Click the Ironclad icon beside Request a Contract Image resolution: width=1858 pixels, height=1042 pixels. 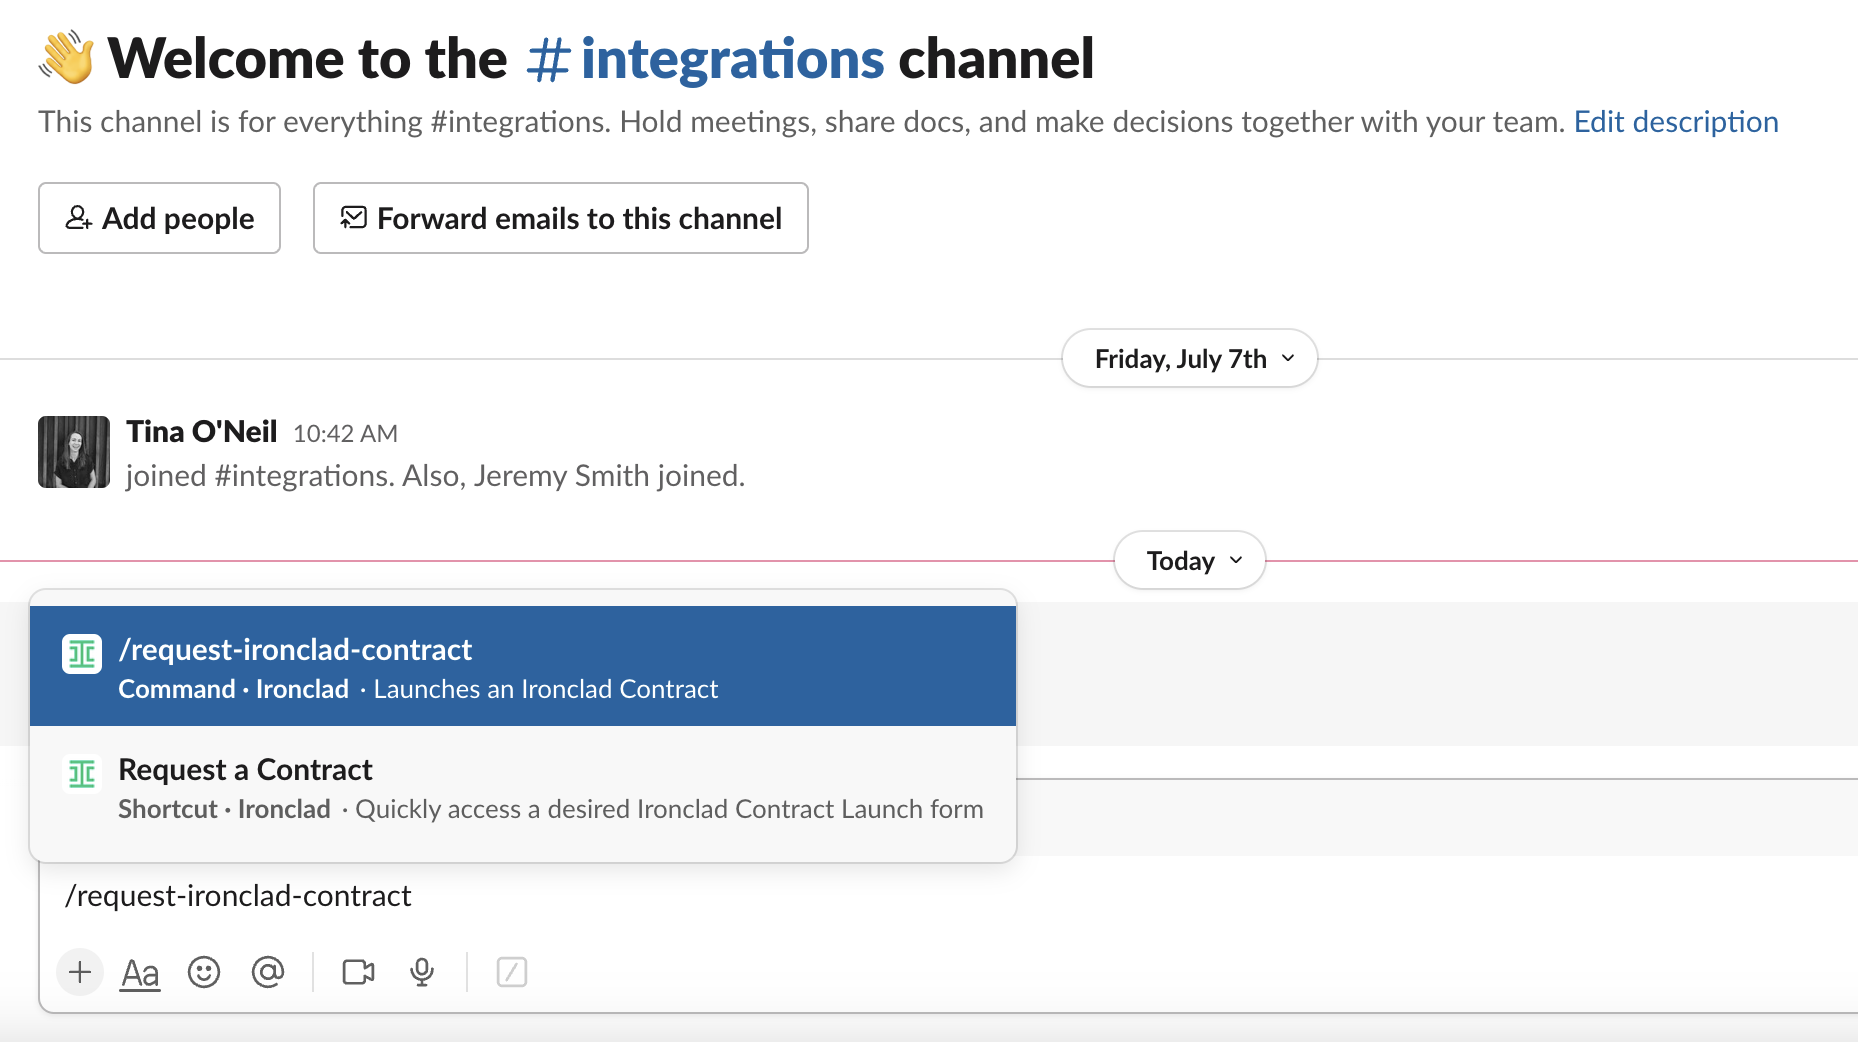pos(82,774)
